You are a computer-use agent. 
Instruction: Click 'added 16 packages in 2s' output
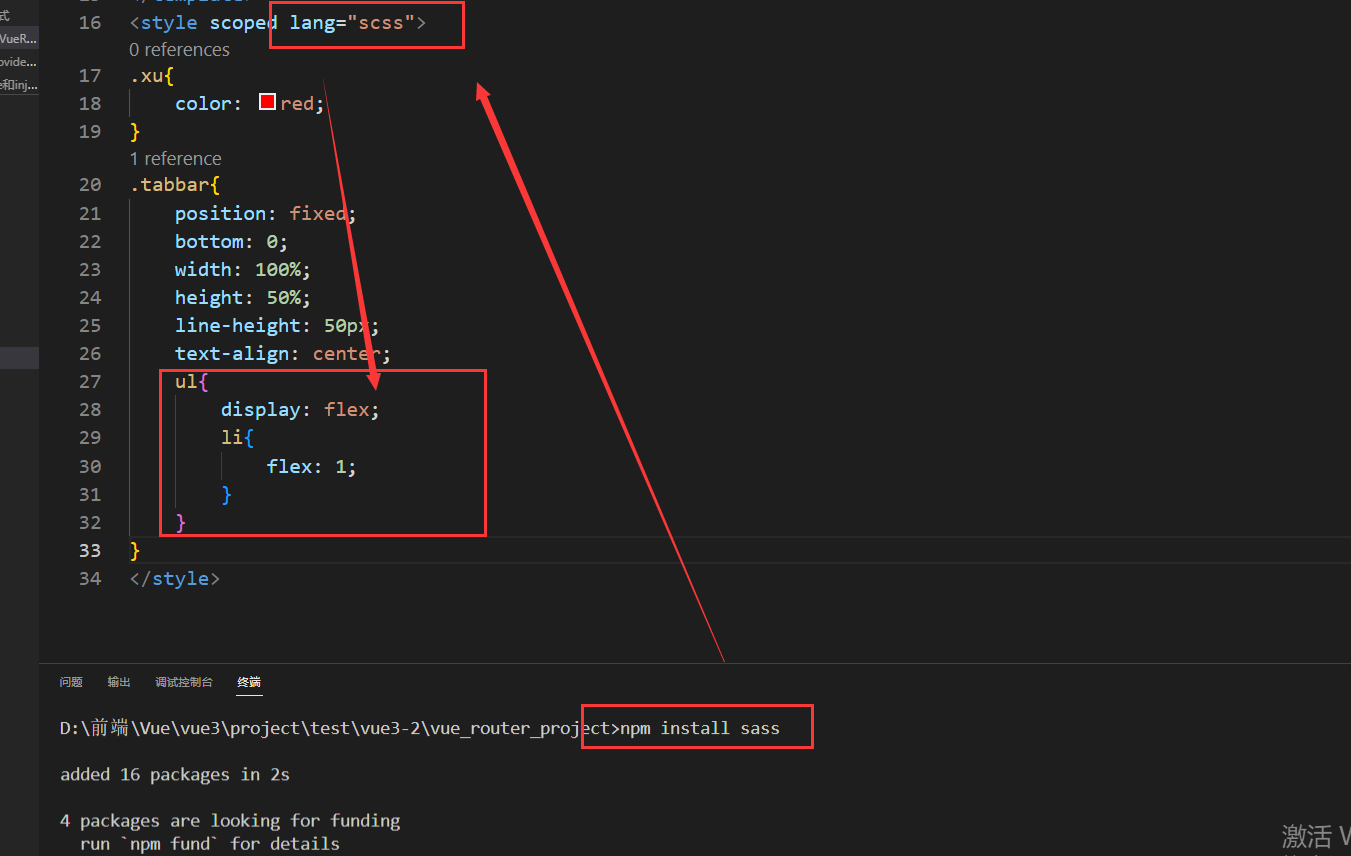tap(175, 774)
